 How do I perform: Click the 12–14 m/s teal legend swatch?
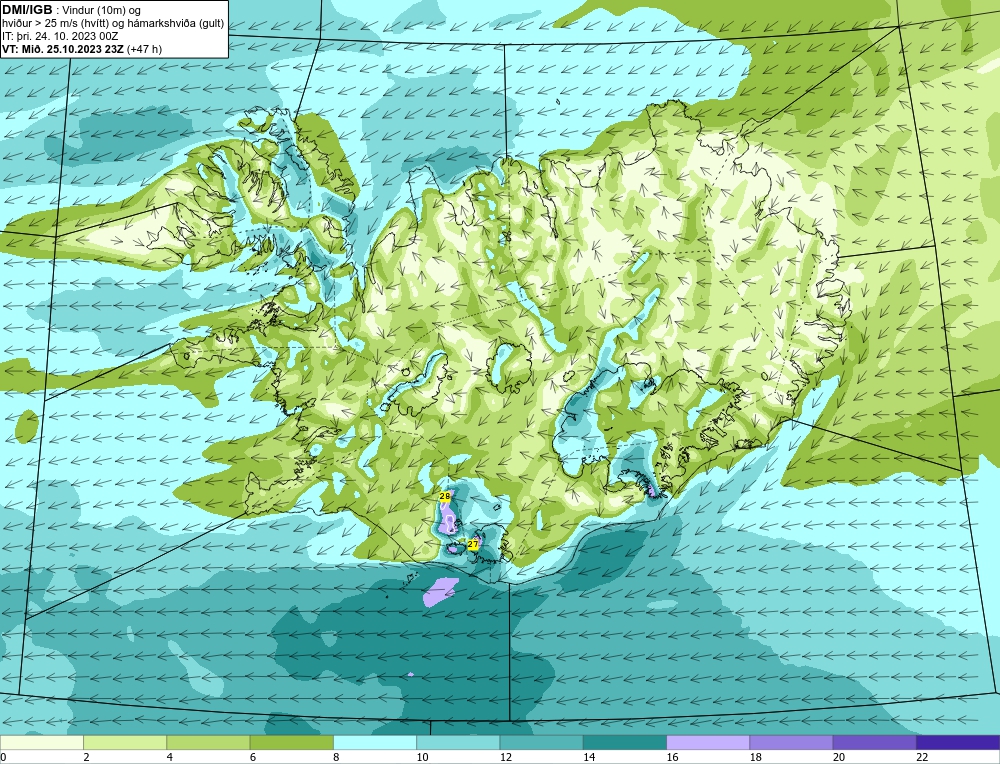coord(541,742)
